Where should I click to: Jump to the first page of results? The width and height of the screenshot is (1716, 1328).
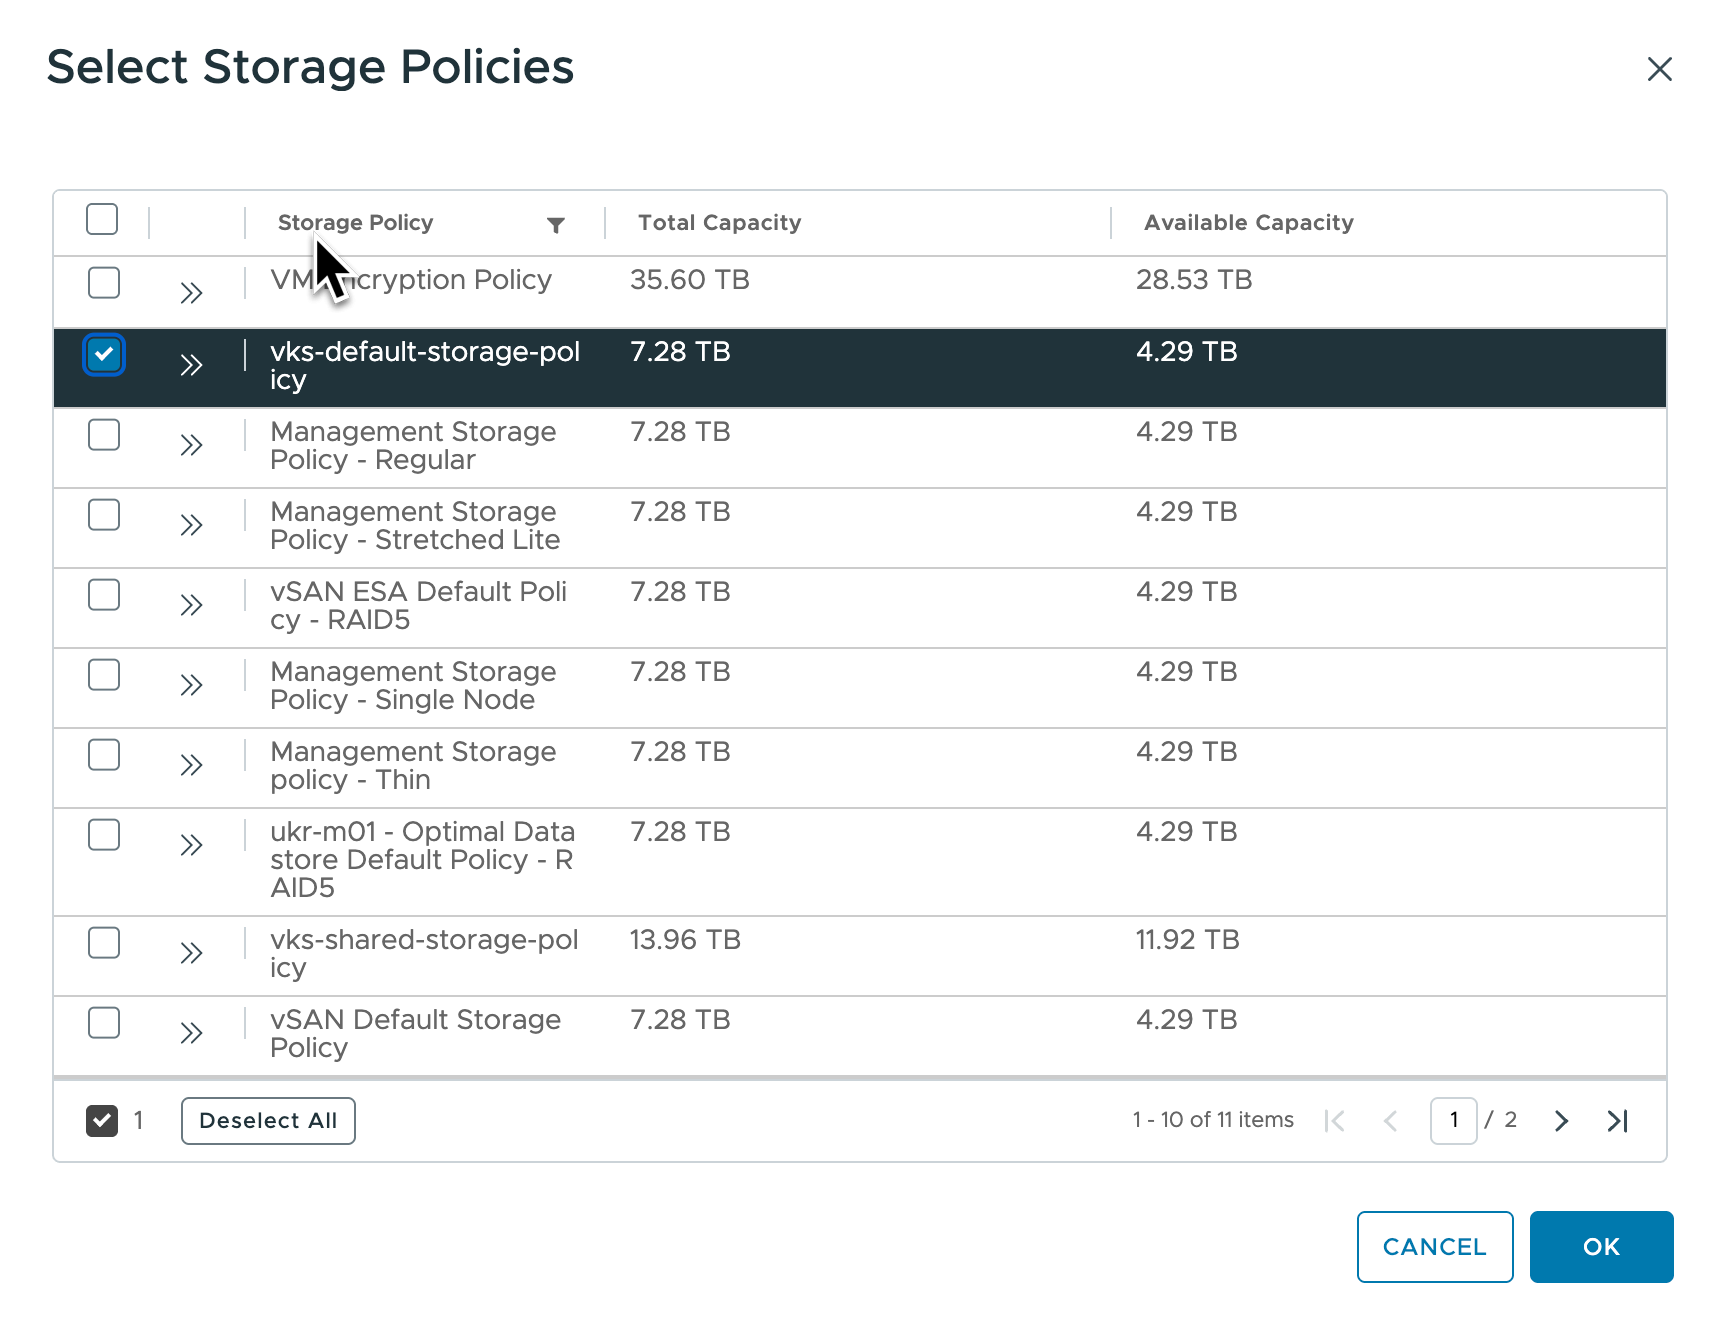pos(1335,1120)
